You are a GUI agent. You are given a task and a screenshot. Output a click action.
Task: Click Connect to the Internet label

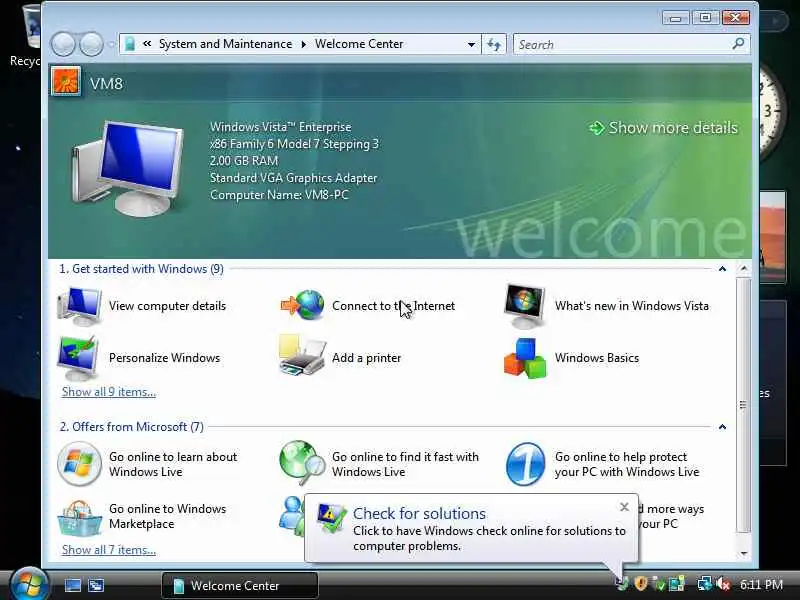393,306
